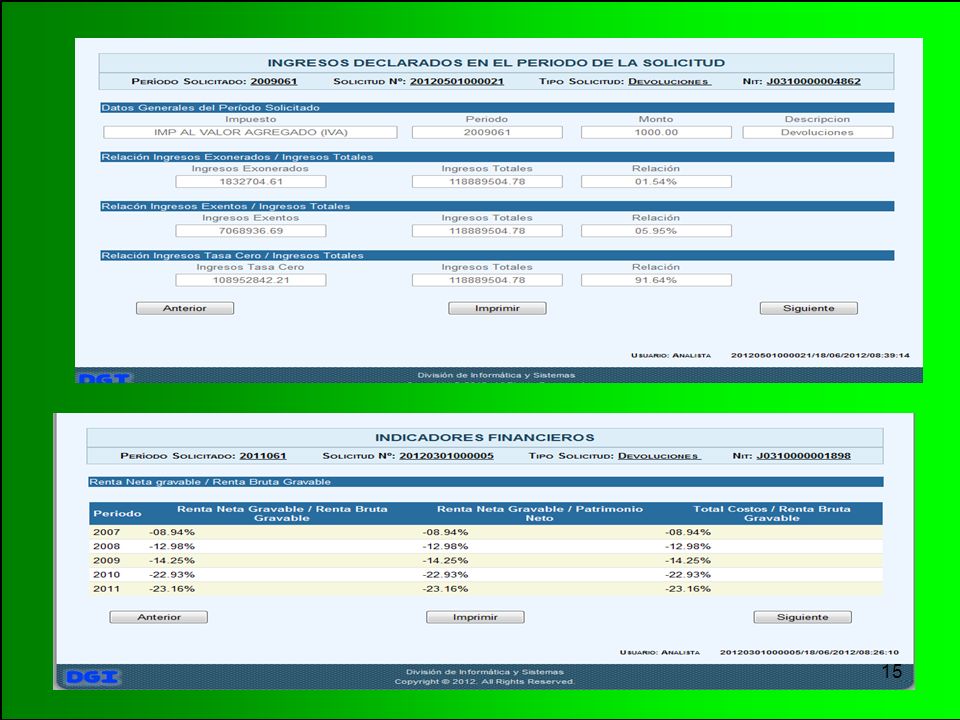Click Ingresos Totales field in Exonerados row
The height and width of the screenshot is (720, 960).
(487, 181)
